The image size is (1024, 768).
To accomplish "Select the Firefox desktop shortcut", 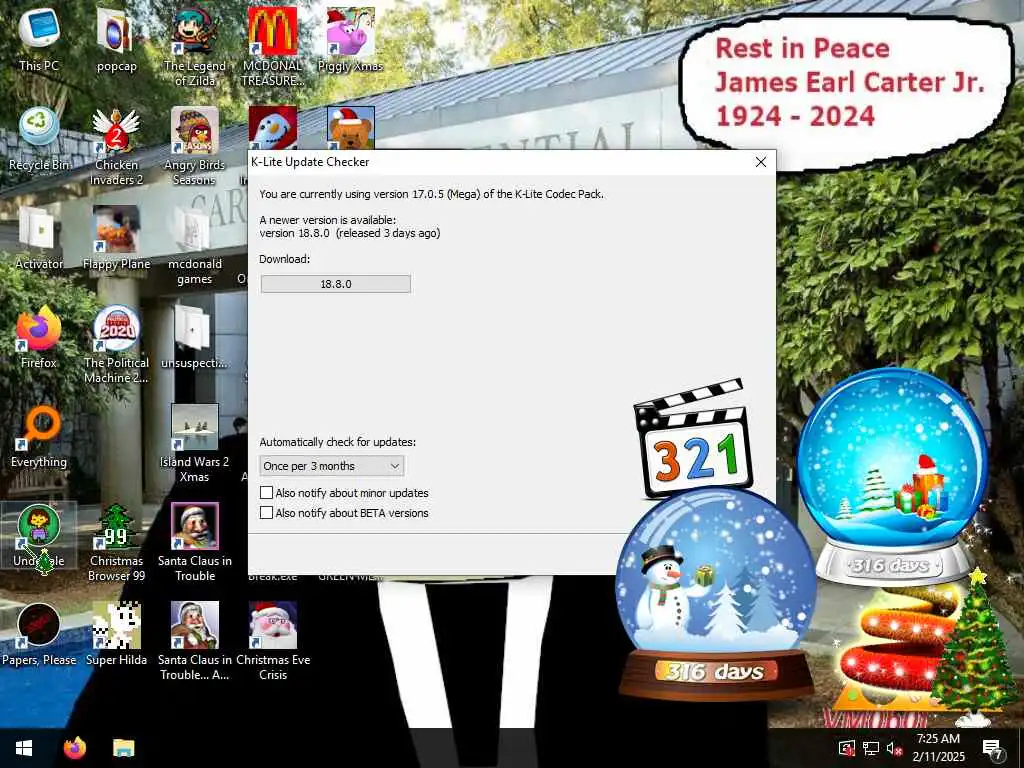I will (x=39, y=337).
